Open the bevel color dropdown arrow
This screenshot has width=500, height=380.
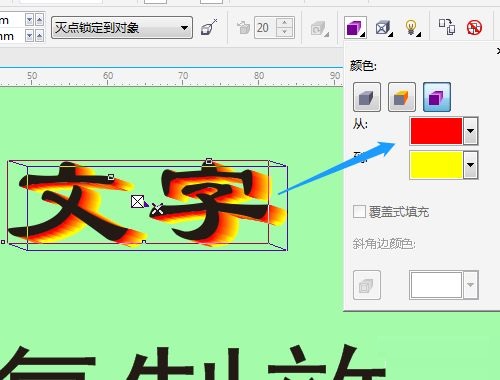tap(470, 285)
